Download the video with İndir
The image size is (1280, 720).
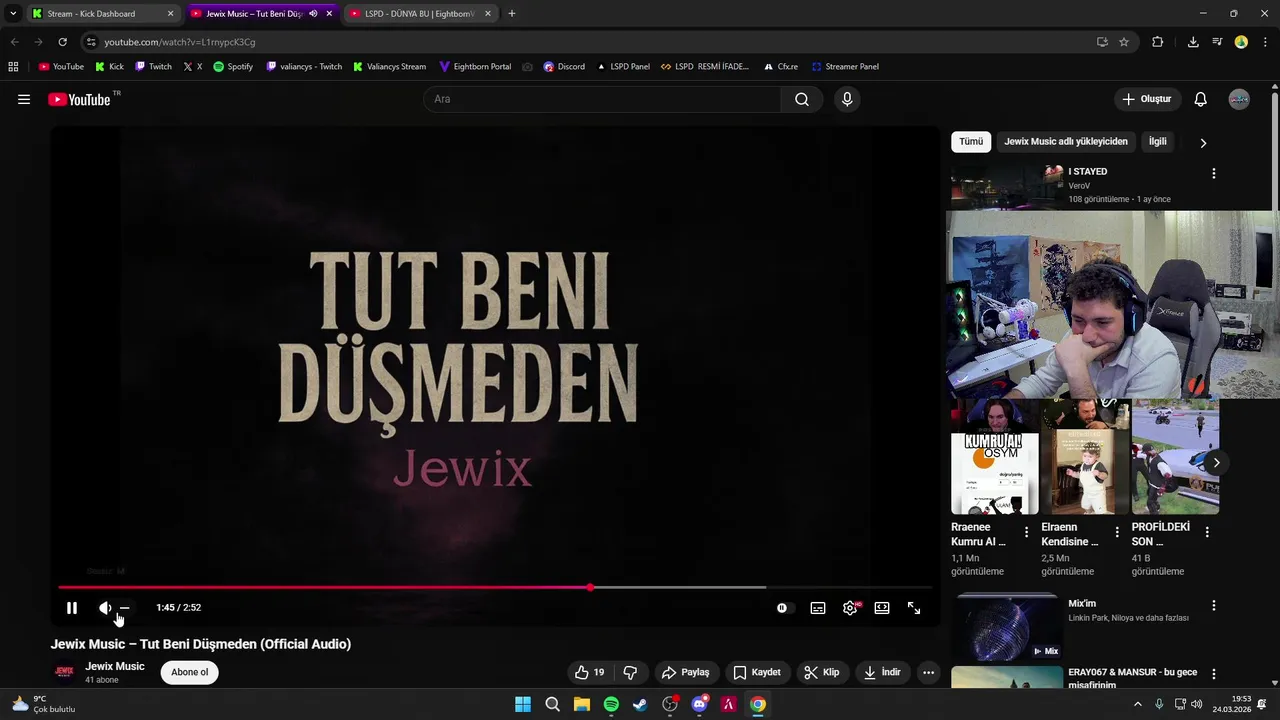(x=882, y=672)
